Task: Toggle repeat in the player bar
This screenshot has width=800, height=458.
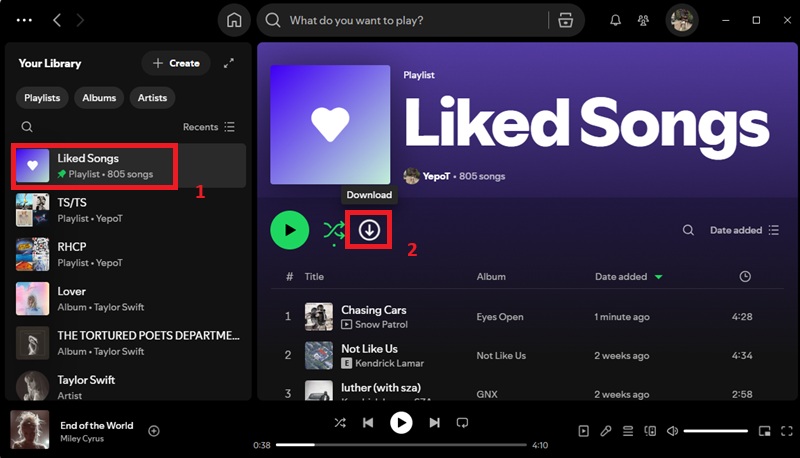Action: click(x=462, y=423)
